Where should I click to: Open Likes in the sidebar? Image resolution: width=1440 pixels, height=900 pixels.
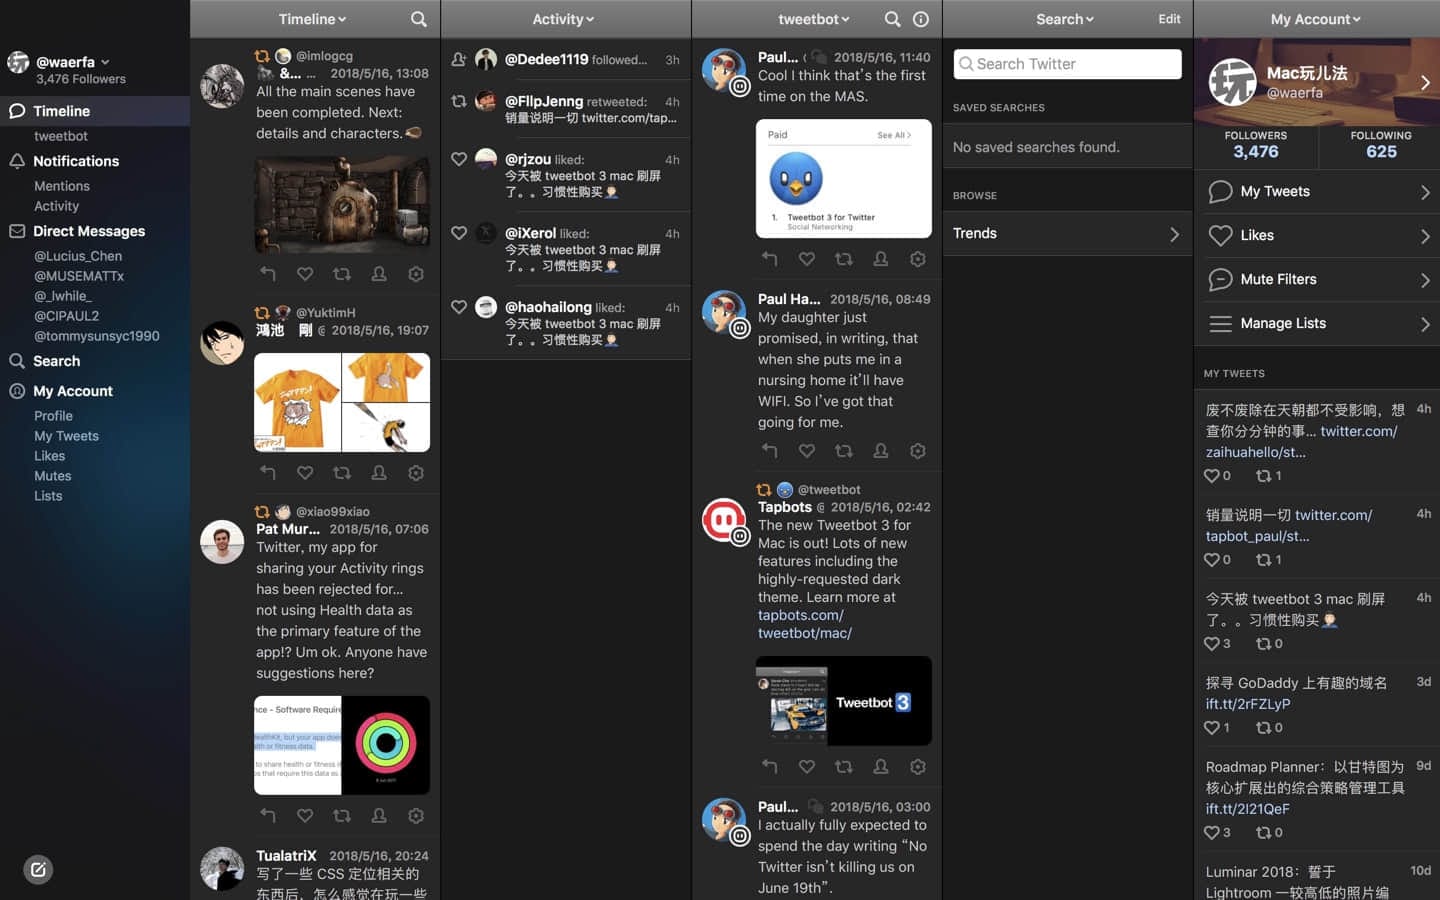[x=49, y=456]
